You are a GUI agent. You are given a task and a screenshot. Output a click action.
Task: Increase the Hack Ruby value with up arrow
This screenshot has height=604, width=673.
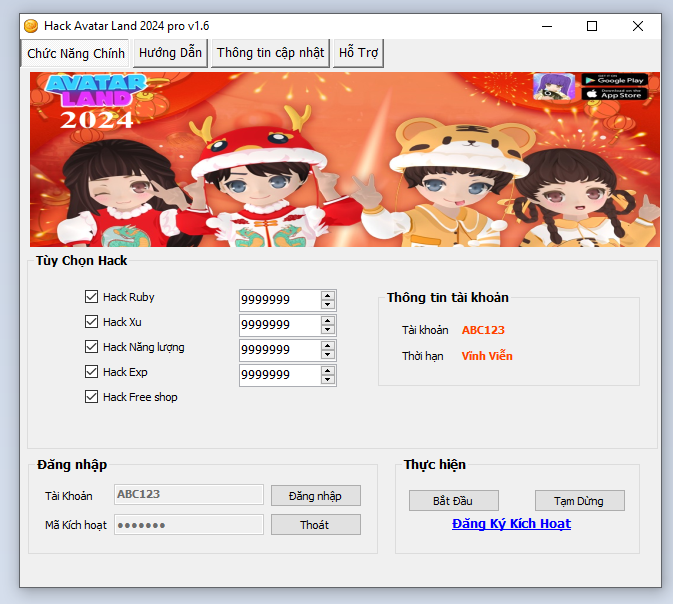[327, 295]
